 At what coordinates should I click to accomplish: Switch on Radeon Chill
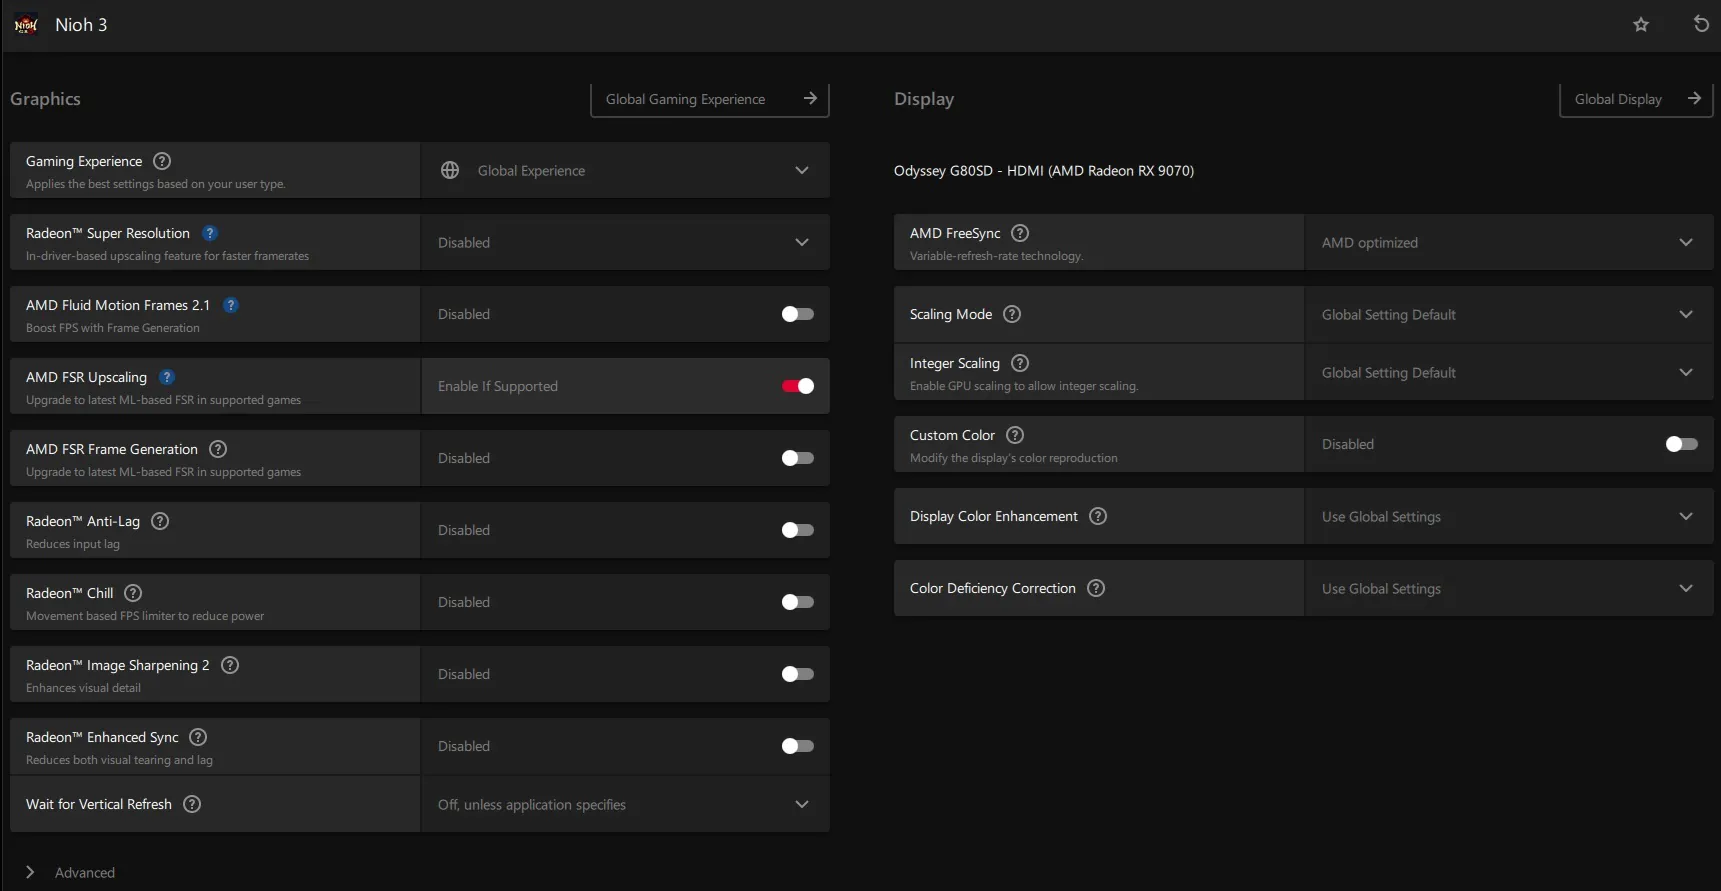pyautogui.click(x=797, y=602)
